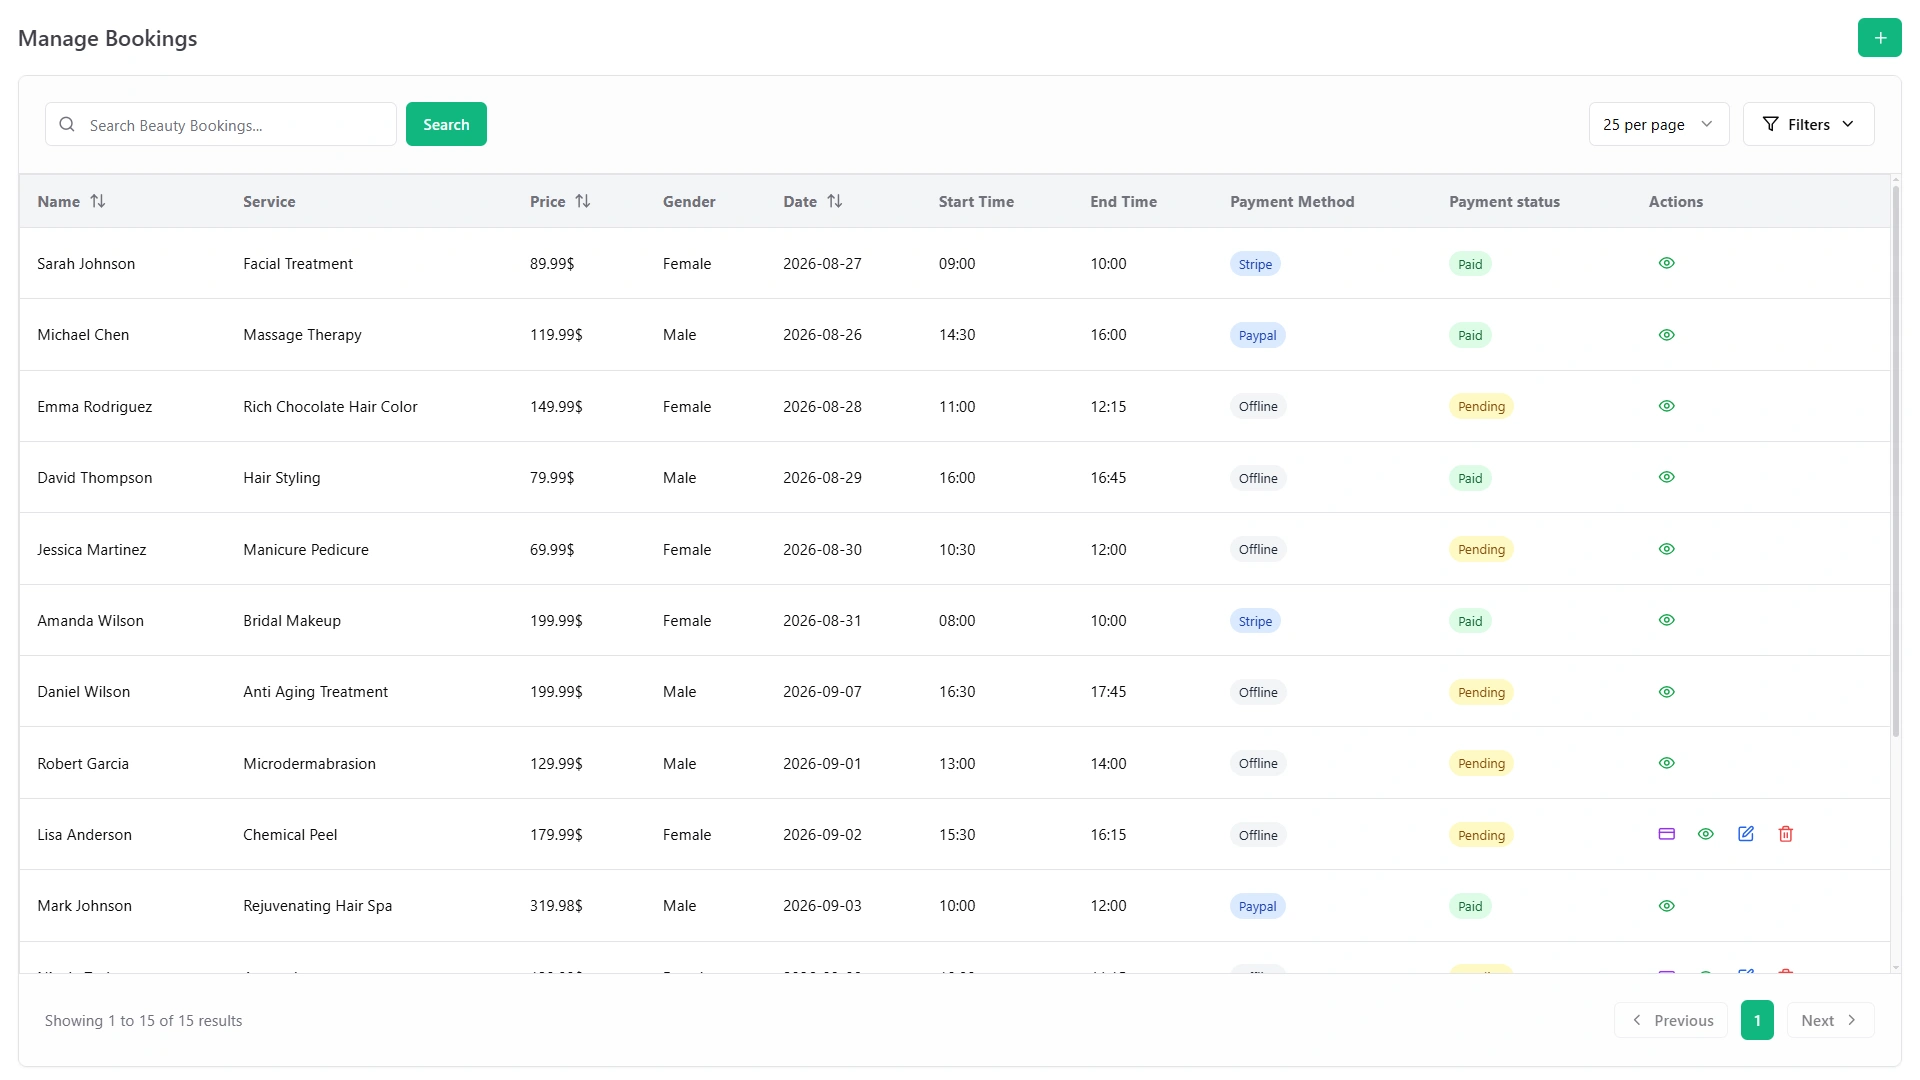Viewport: 1920px width, 1080px height.
Task: Sort by Price column arrows
Action: tap(583, 201)
